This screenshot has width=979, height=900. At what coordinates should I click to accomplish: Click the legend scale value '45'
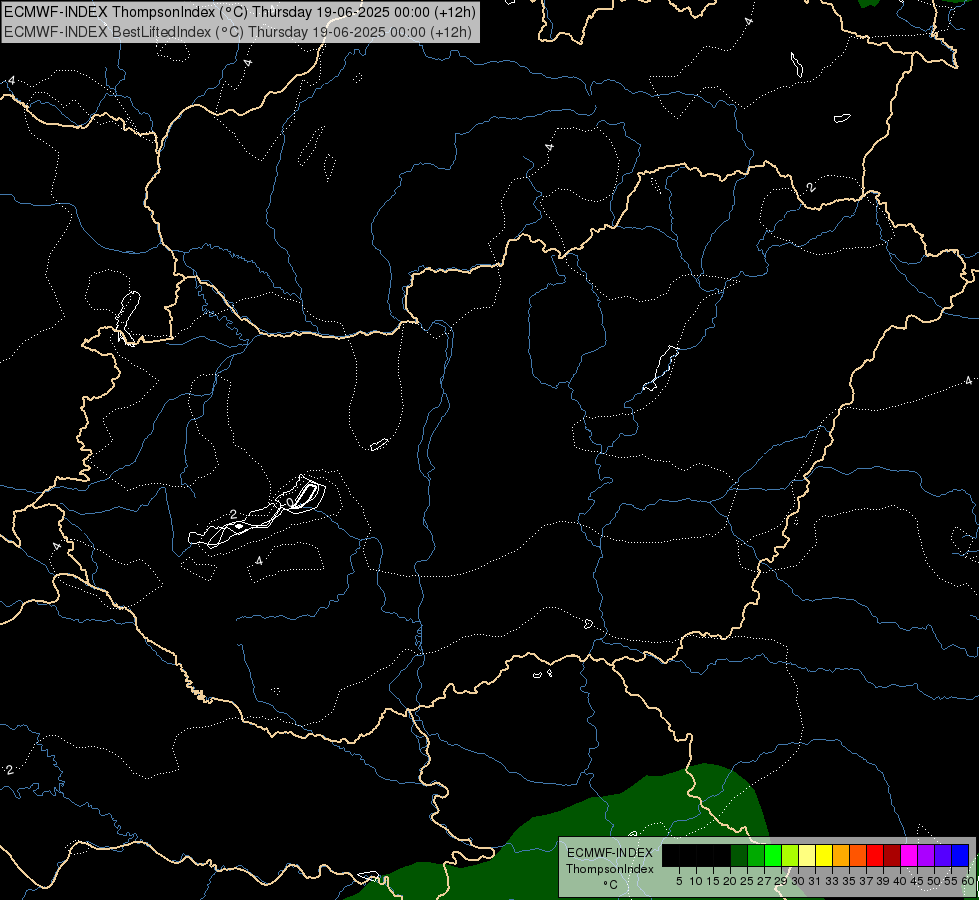point(917,881)
